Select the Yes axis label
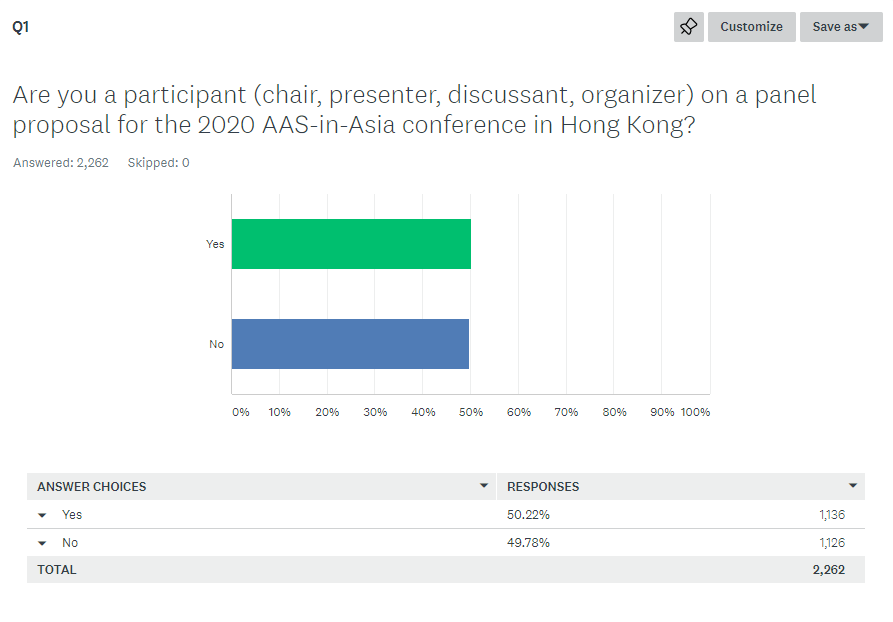This screenshot has width=893, height=622. pyautogui.click(x=215, y=244)
